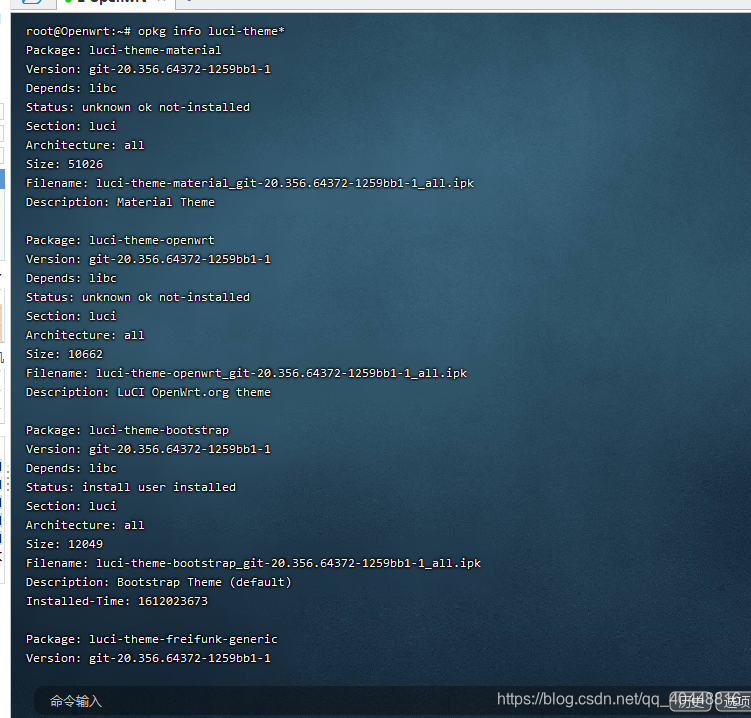Select 'Package: luci-theme-bootstrap' line
The height and width of the screenshot is (718, 751).
coord(127,430)
